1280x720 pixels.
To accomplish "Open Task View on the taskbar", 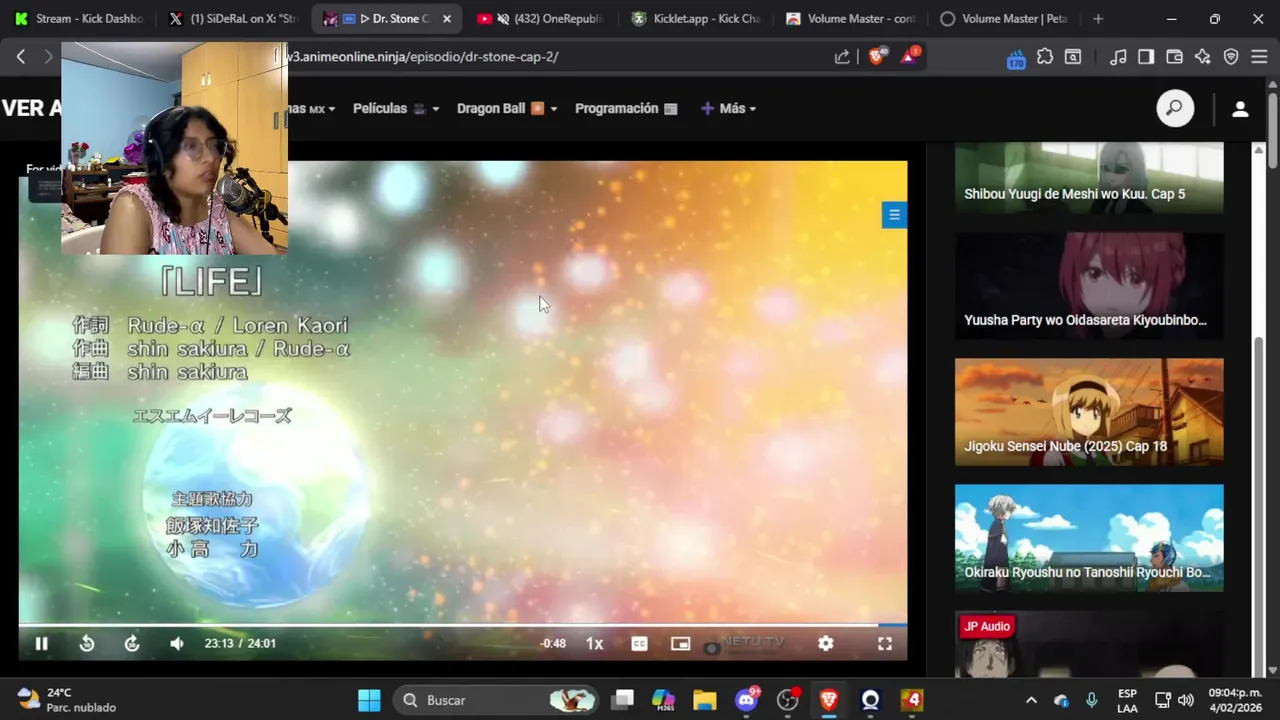I will [624, 700].
